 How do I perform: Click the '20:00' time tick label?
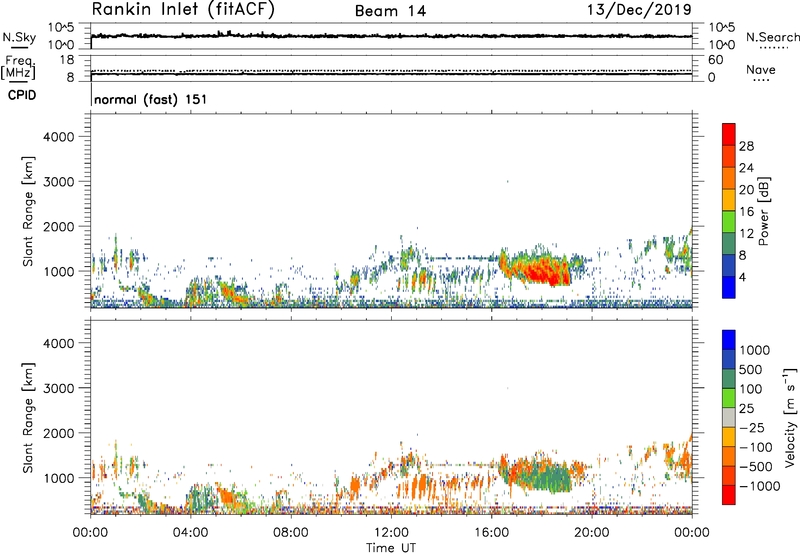point(591,533)
